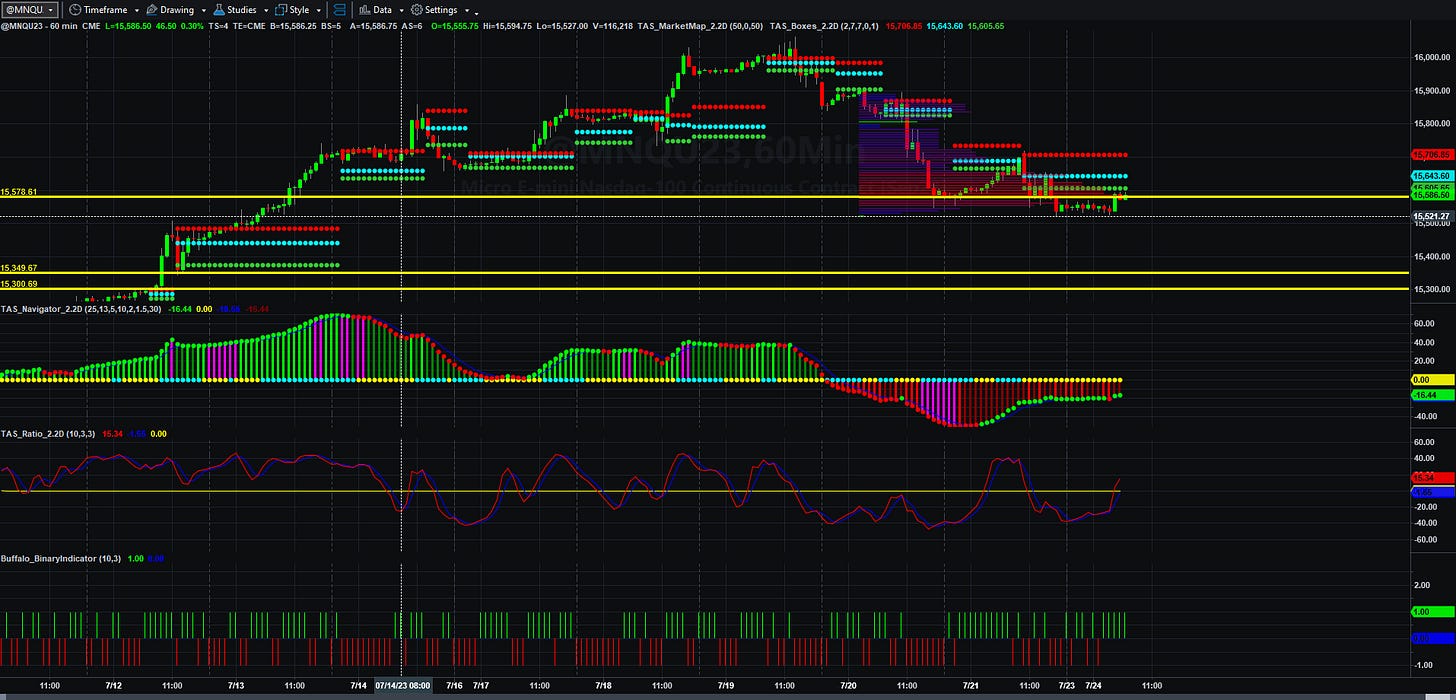This screenshot has height=700, width=1456.
Task: Click the 15,706.85 red price tag
Action: (x=1433, y=155)
